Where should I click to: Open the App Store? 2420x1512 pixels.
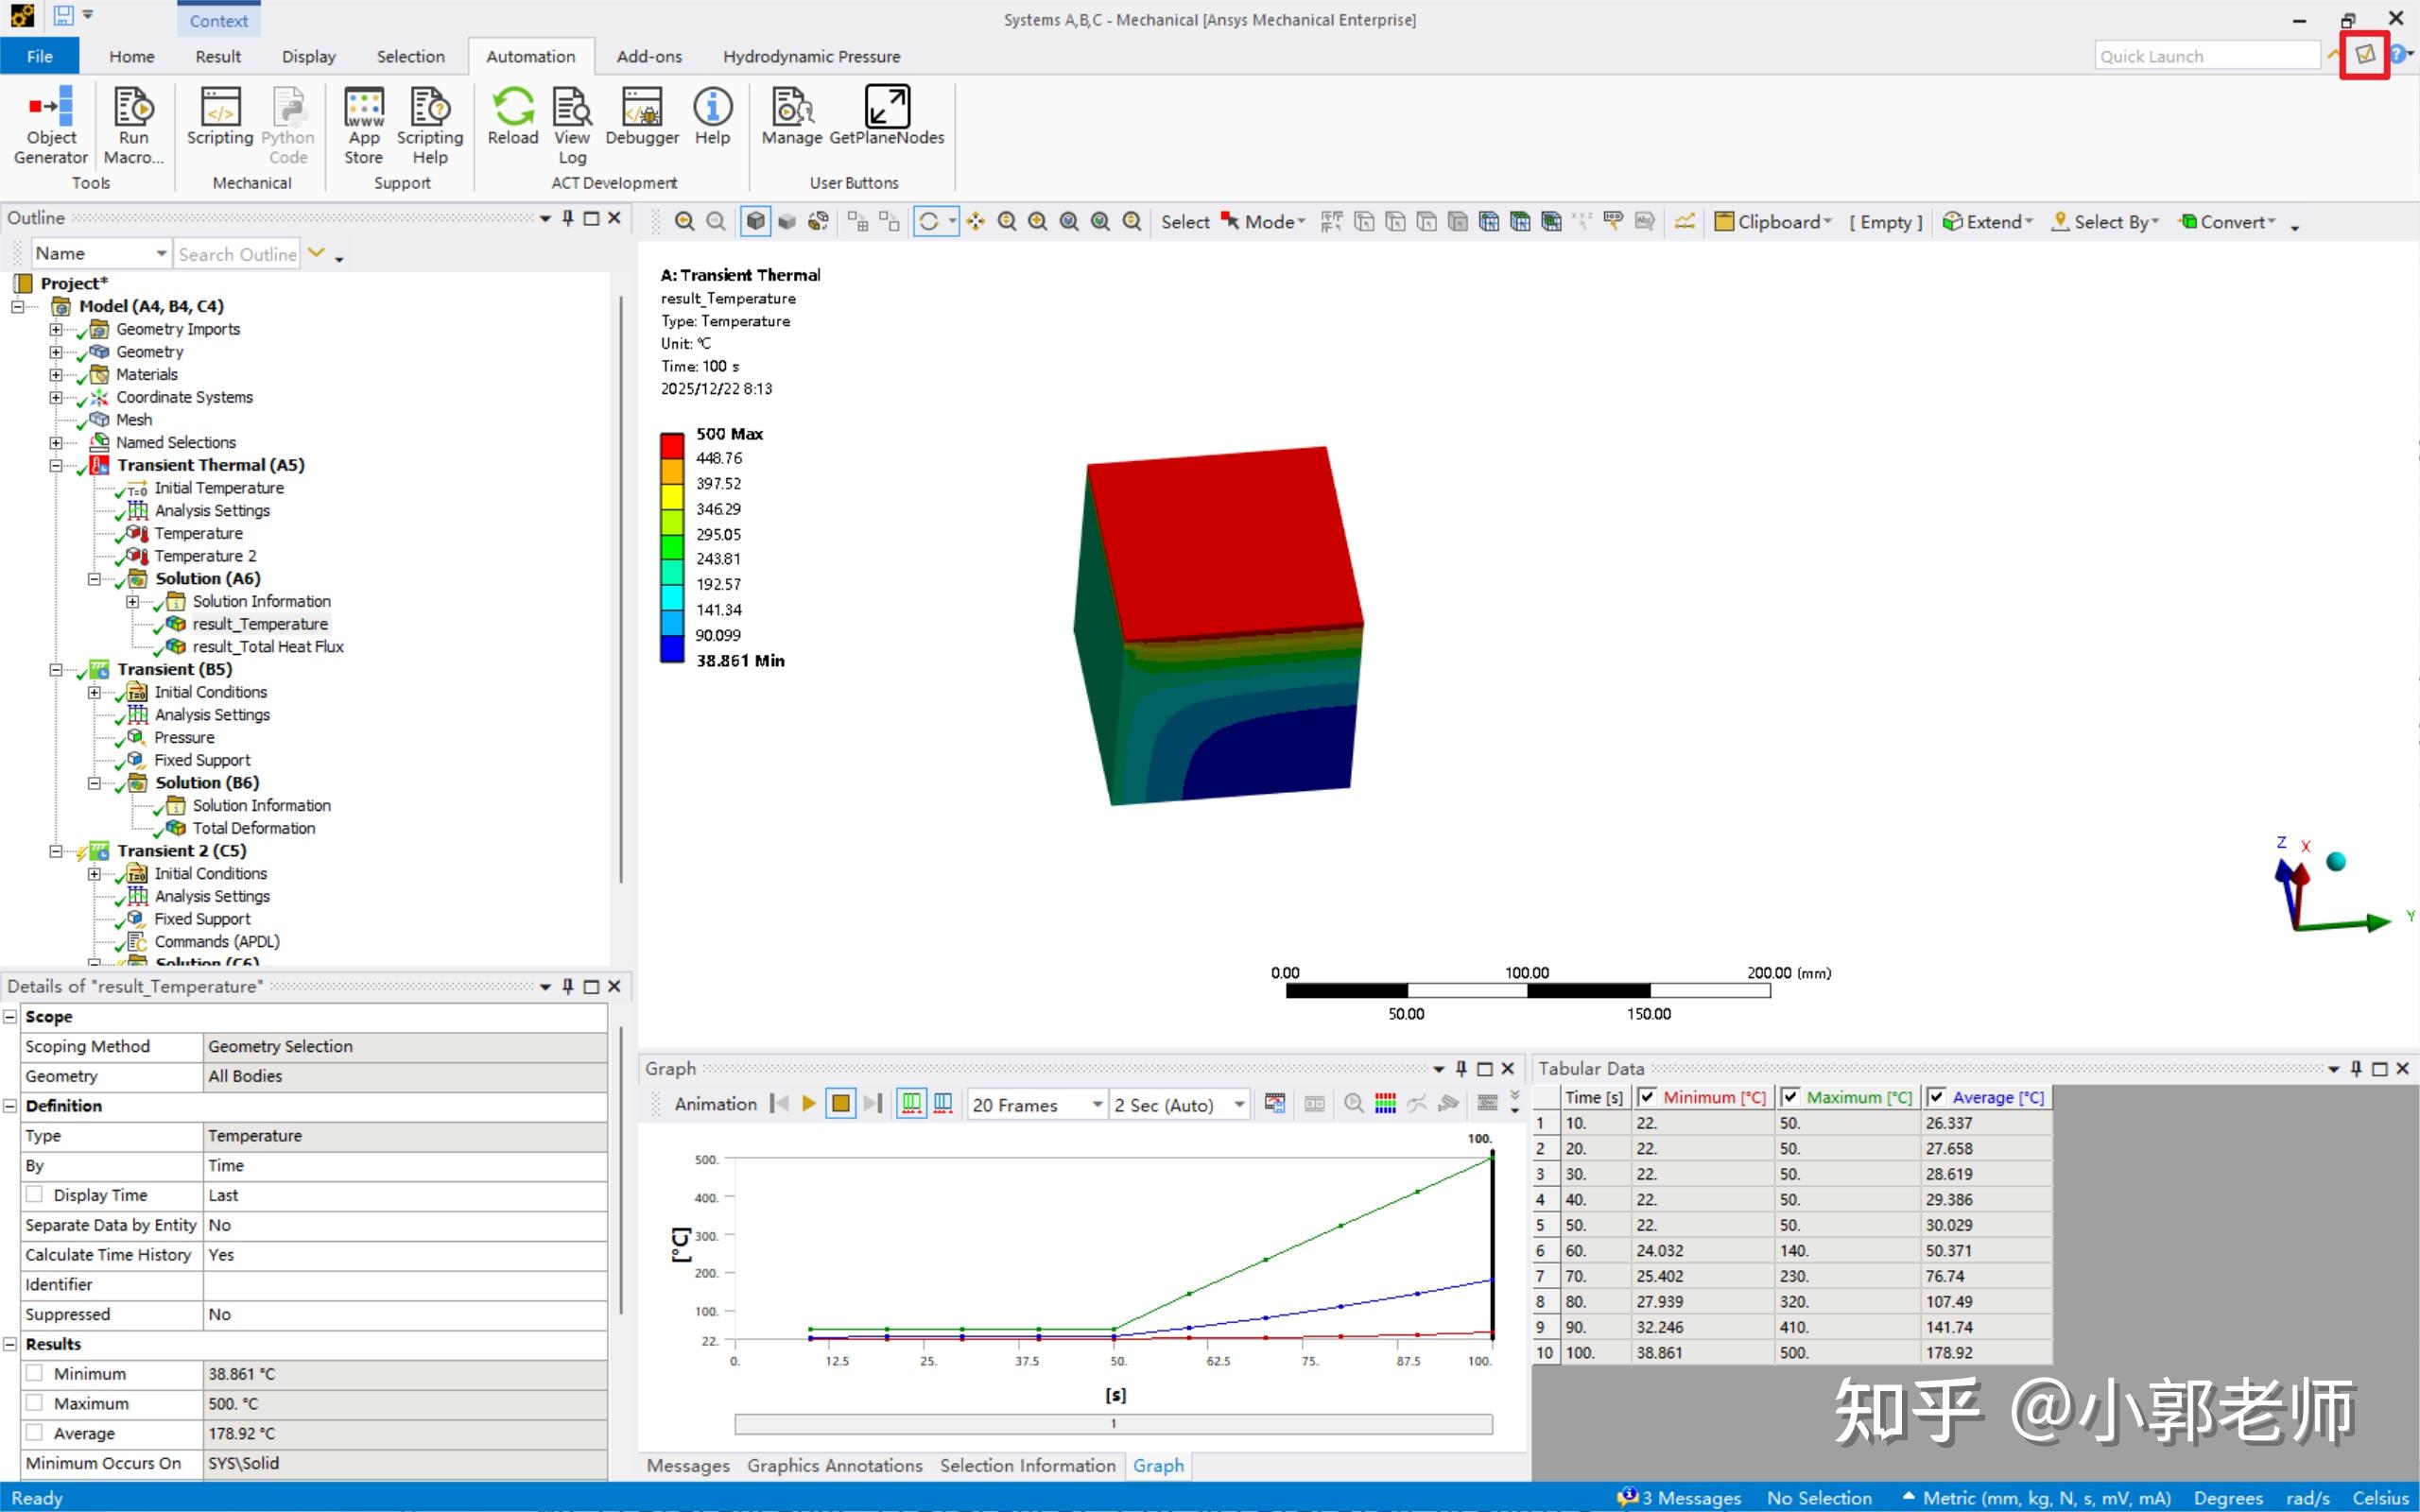pyautogui.click(x=364, y=125)
